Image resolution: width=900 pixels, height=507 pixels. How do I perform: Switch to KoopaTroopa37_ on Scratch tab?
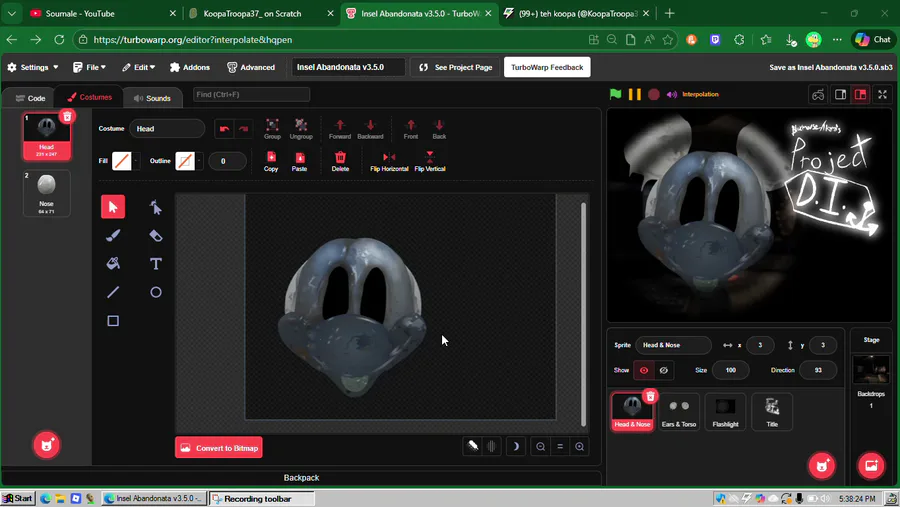pyautogui.click(x=261, y=13)
